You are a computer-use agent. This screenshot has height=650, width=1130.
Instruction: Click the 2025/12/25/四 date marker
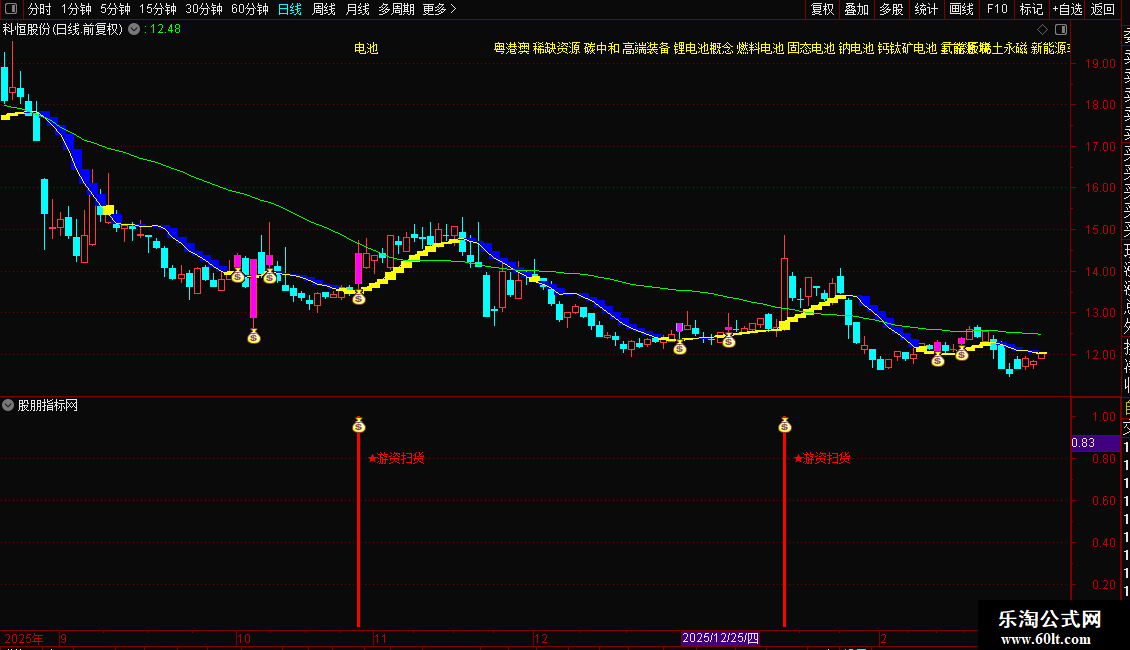(721, 638)
